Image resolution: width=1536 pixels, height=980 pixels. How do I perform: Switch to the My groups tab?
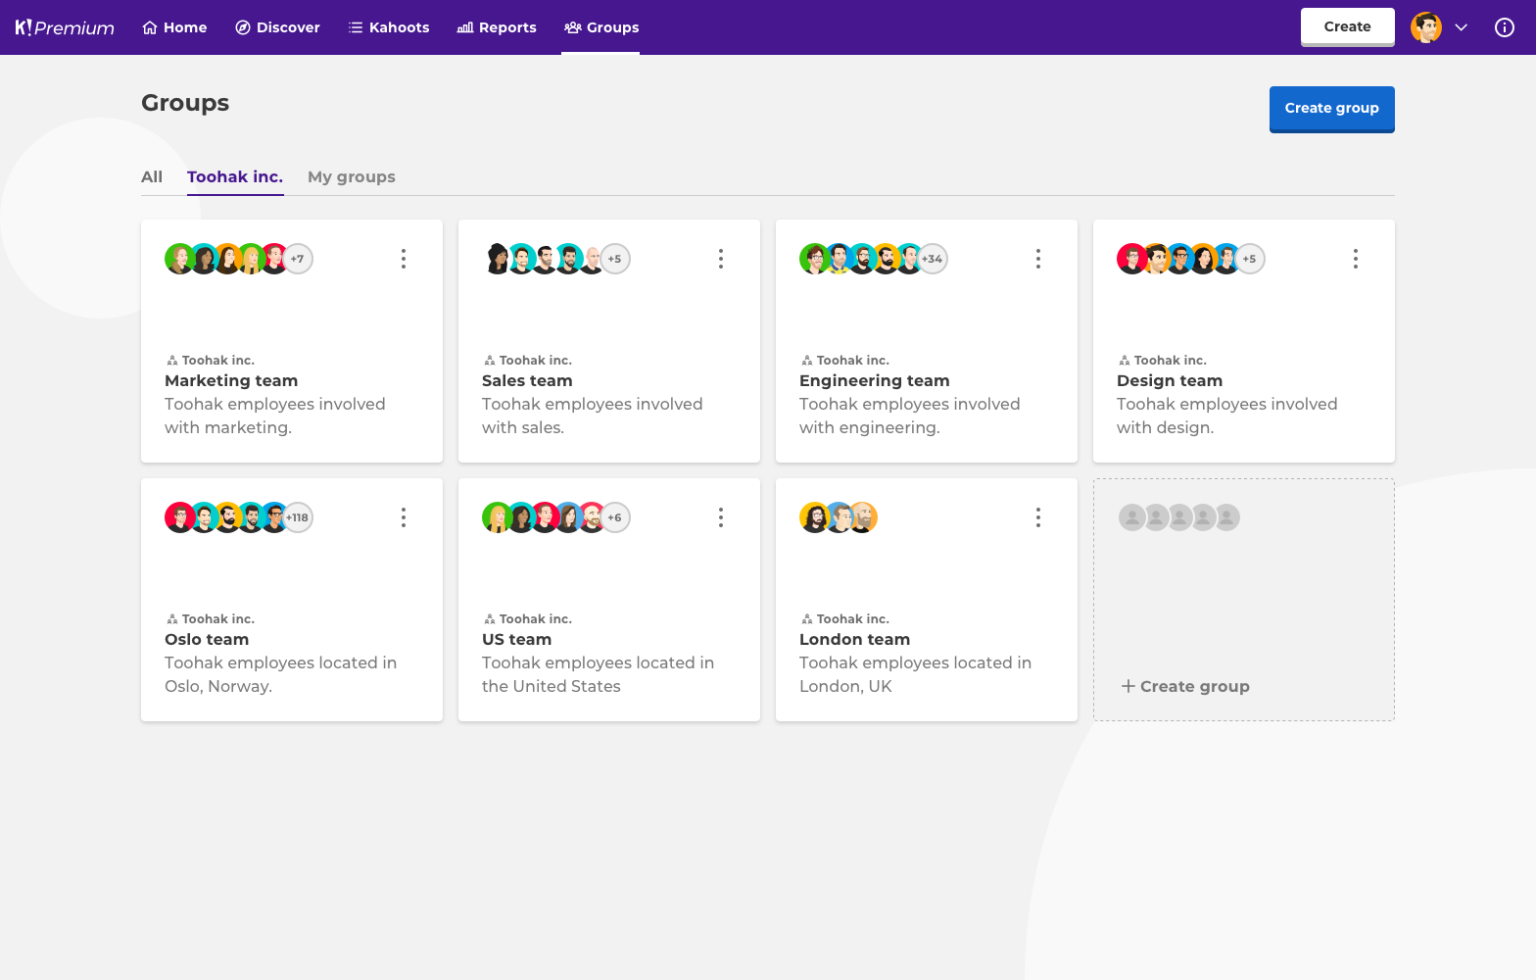[x=351, y=176]
